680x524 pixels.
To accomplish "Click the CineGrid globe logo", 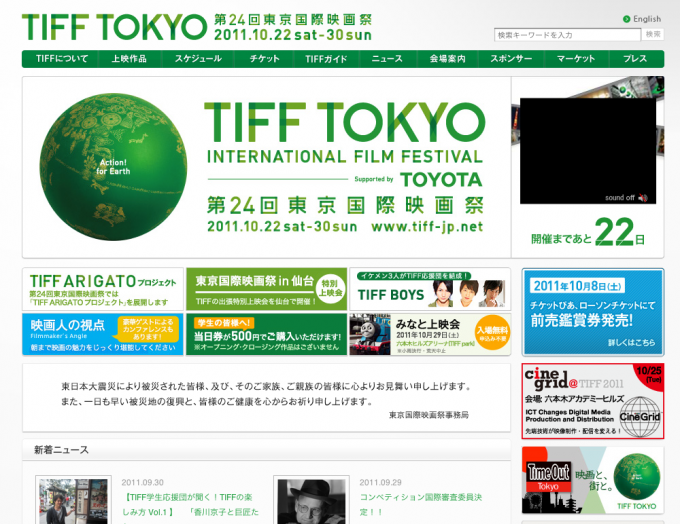I will [640, 417].
